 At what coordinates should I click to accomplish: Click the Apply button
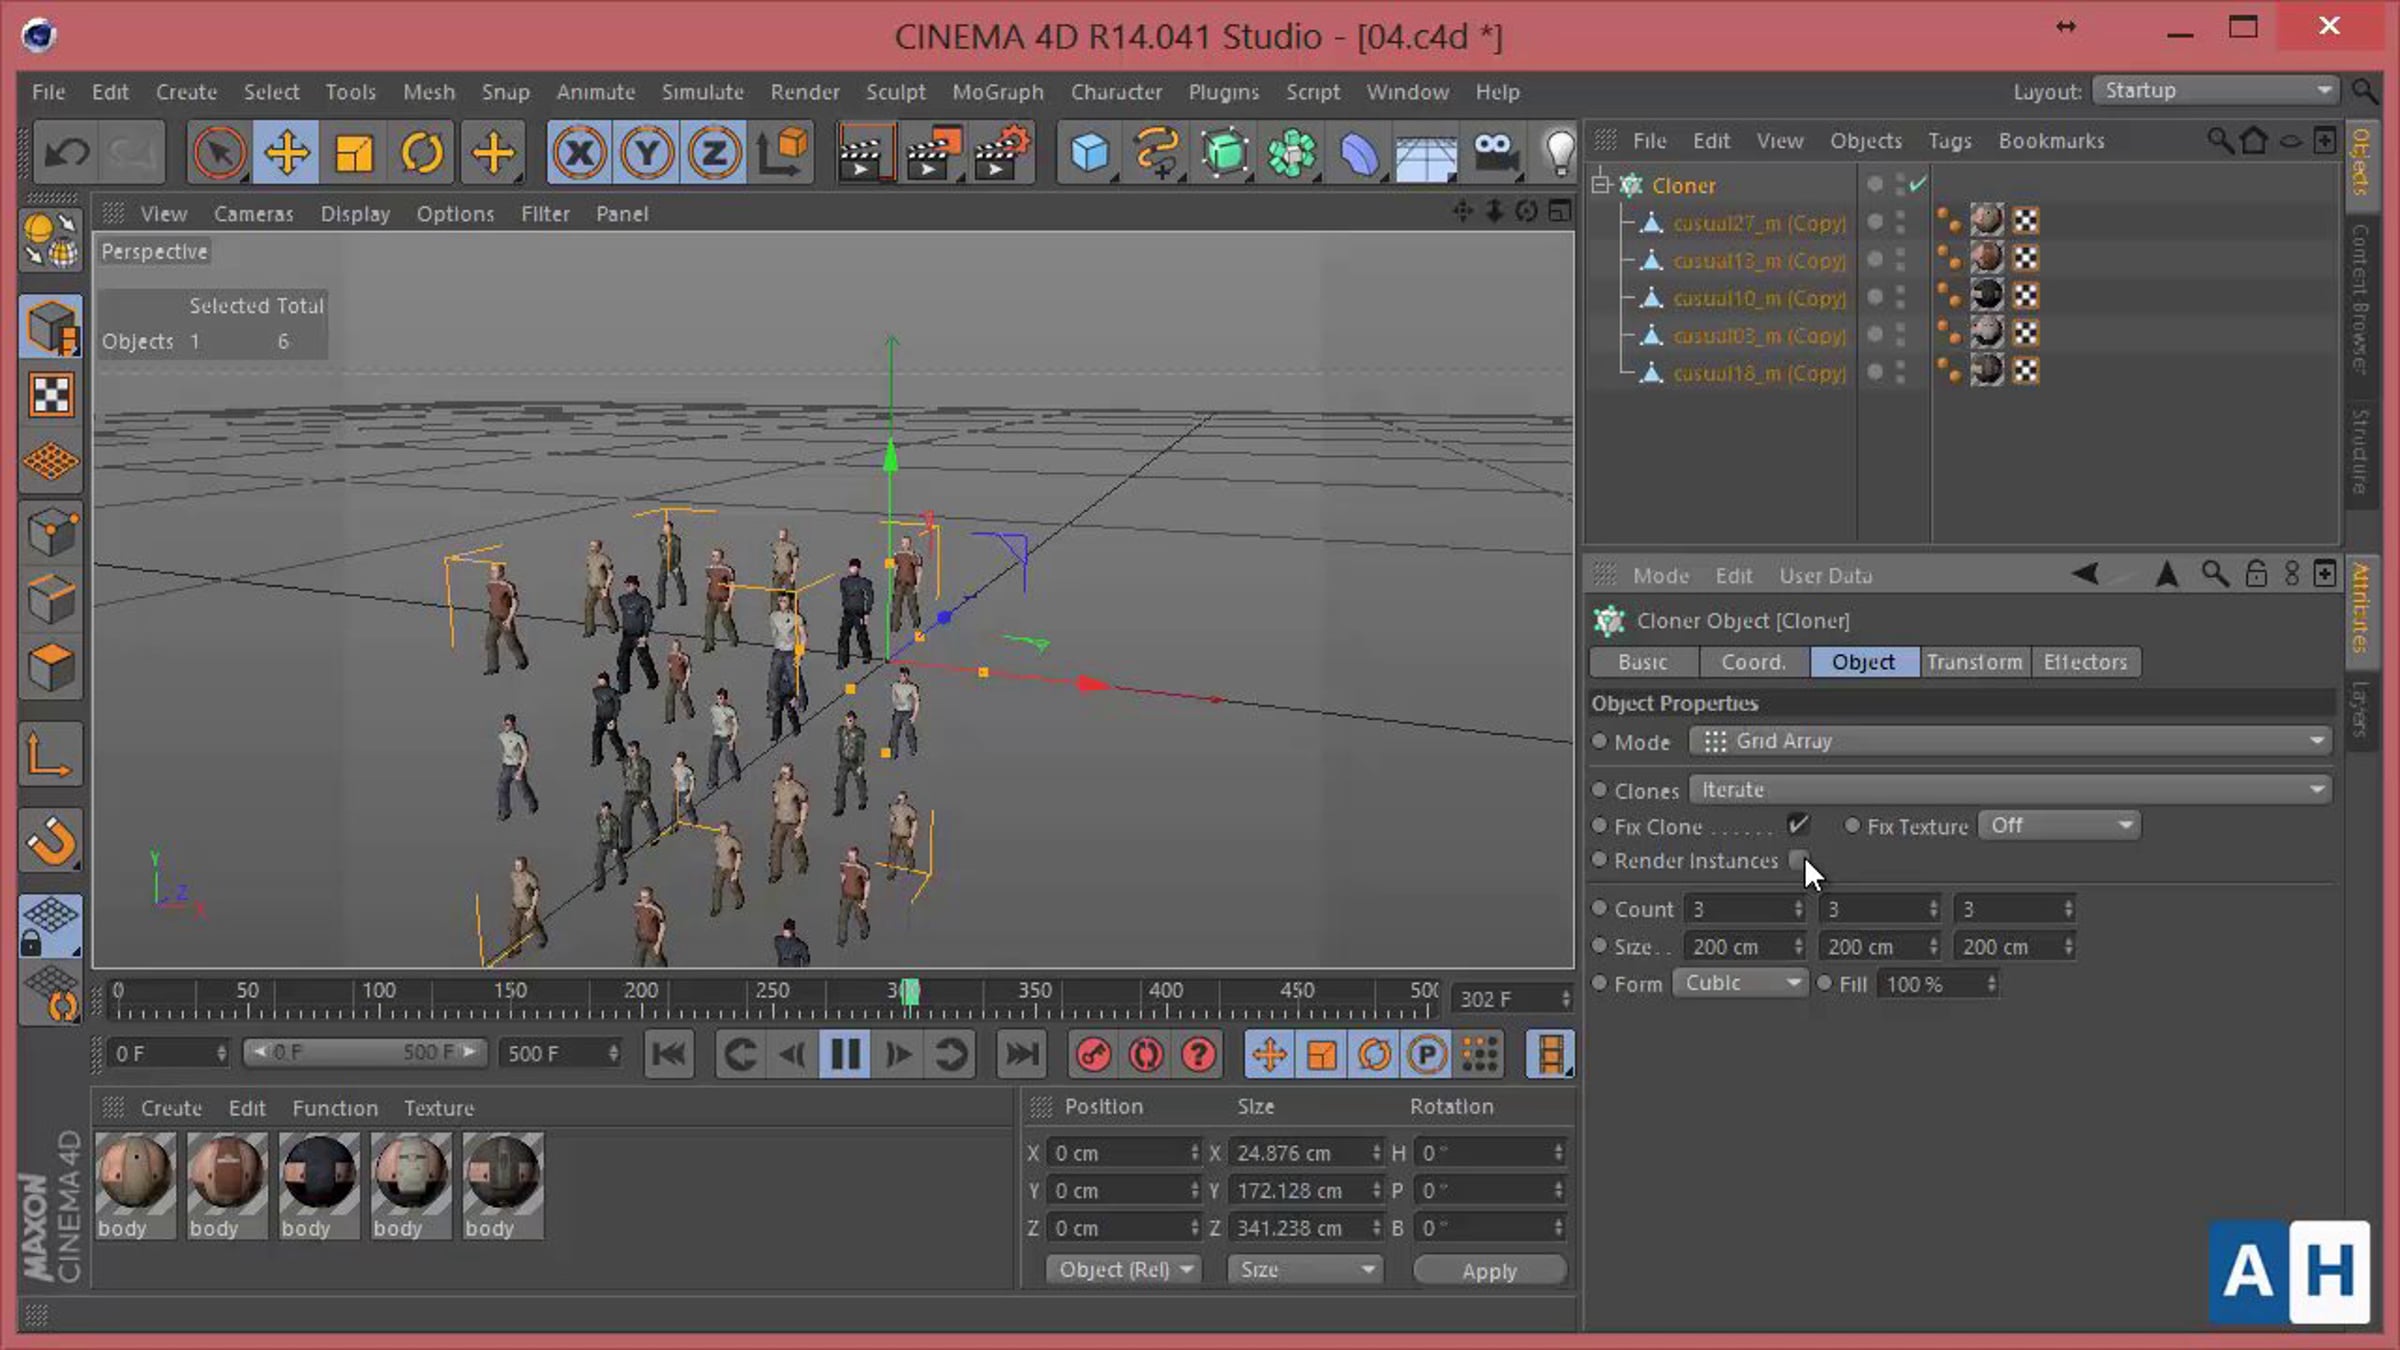point(1489,1271)
